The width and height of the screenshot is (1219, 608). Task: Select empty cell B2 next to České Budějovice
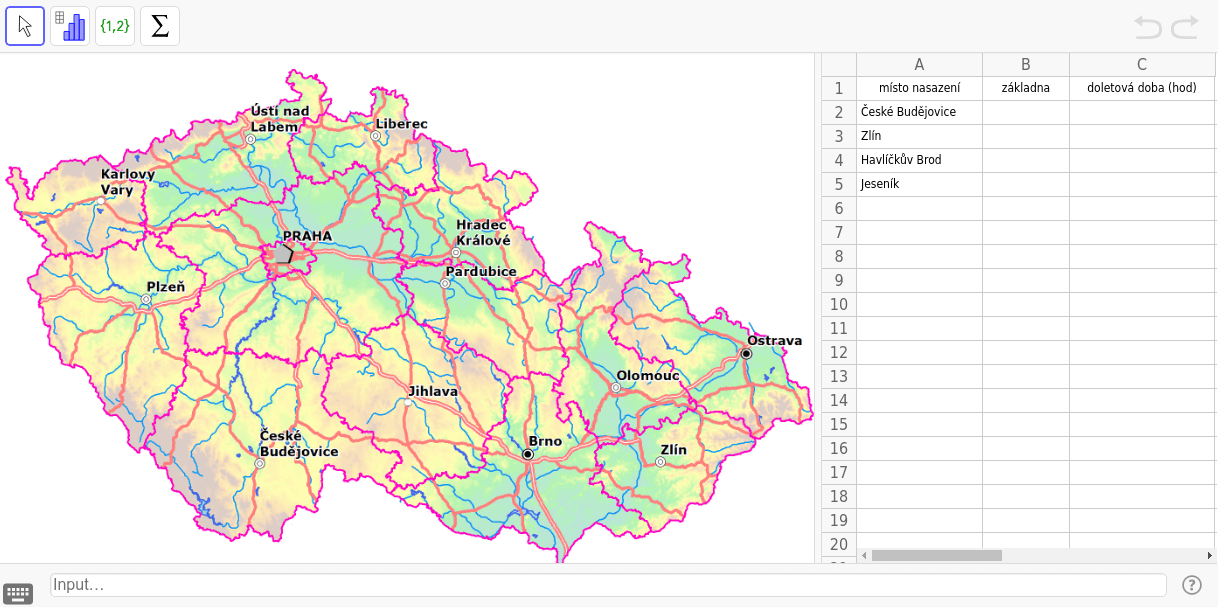coord(1025,112)
